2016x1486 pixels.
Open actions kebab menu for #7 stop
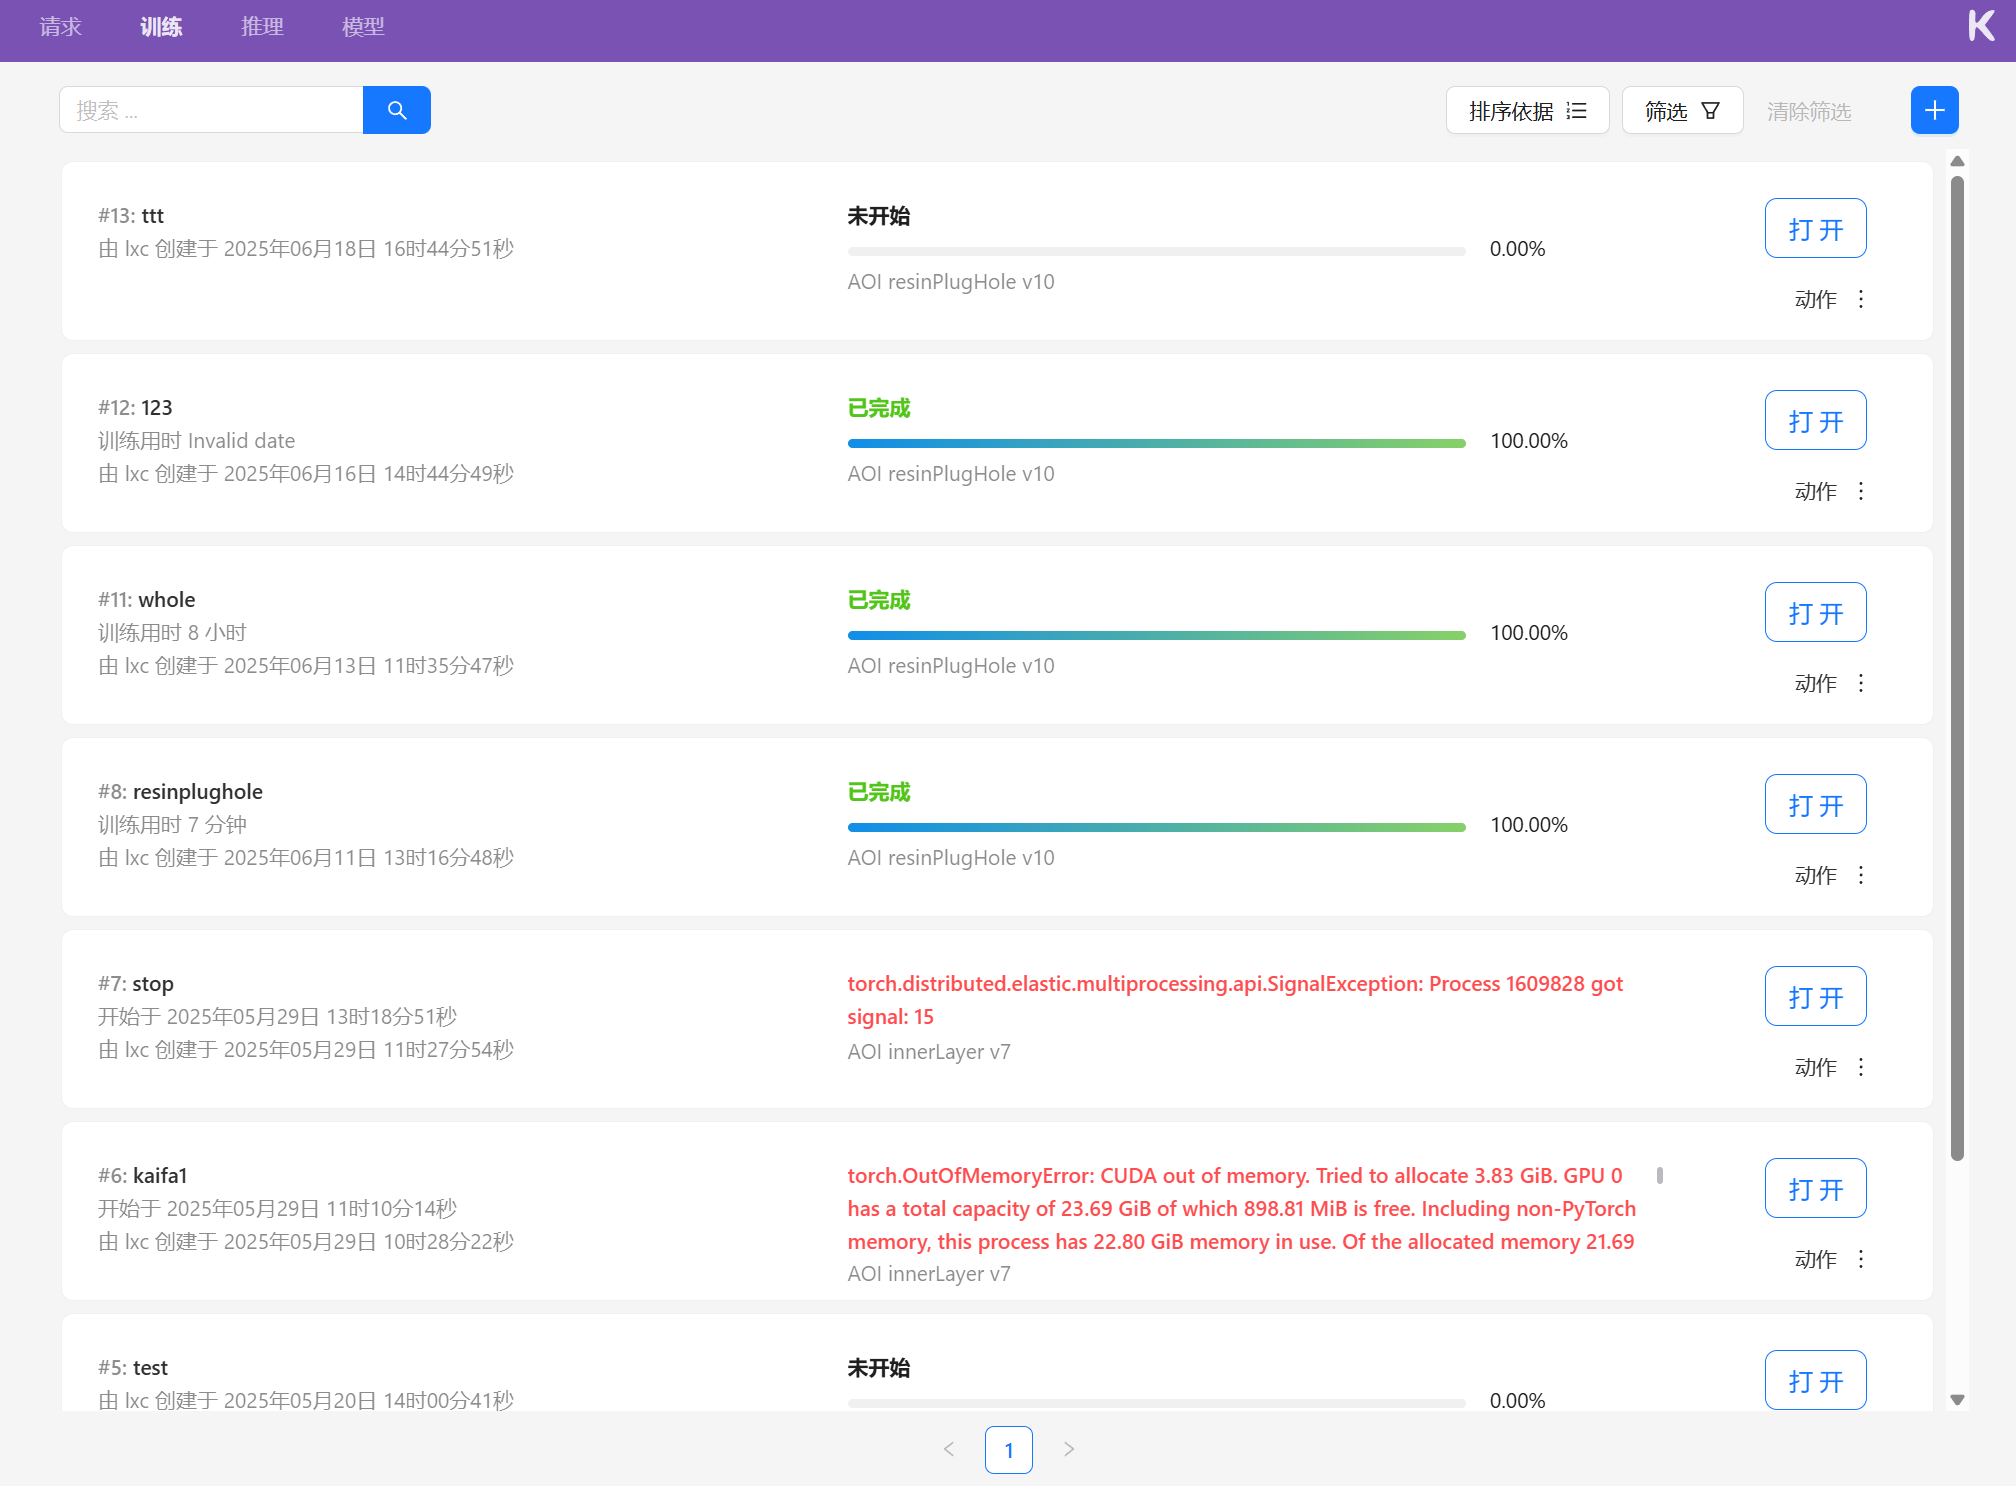[1860, 1067]
